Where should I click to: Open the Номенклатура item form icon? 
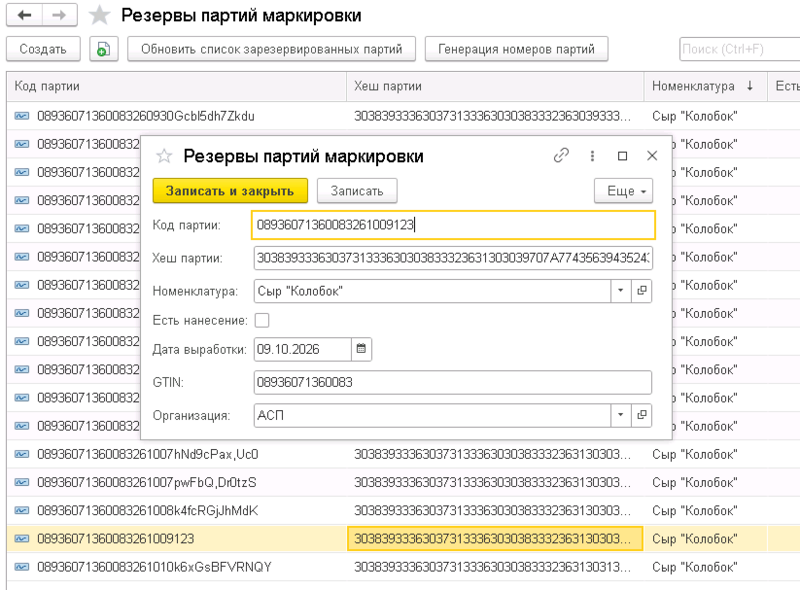click(x=642, y=291)
